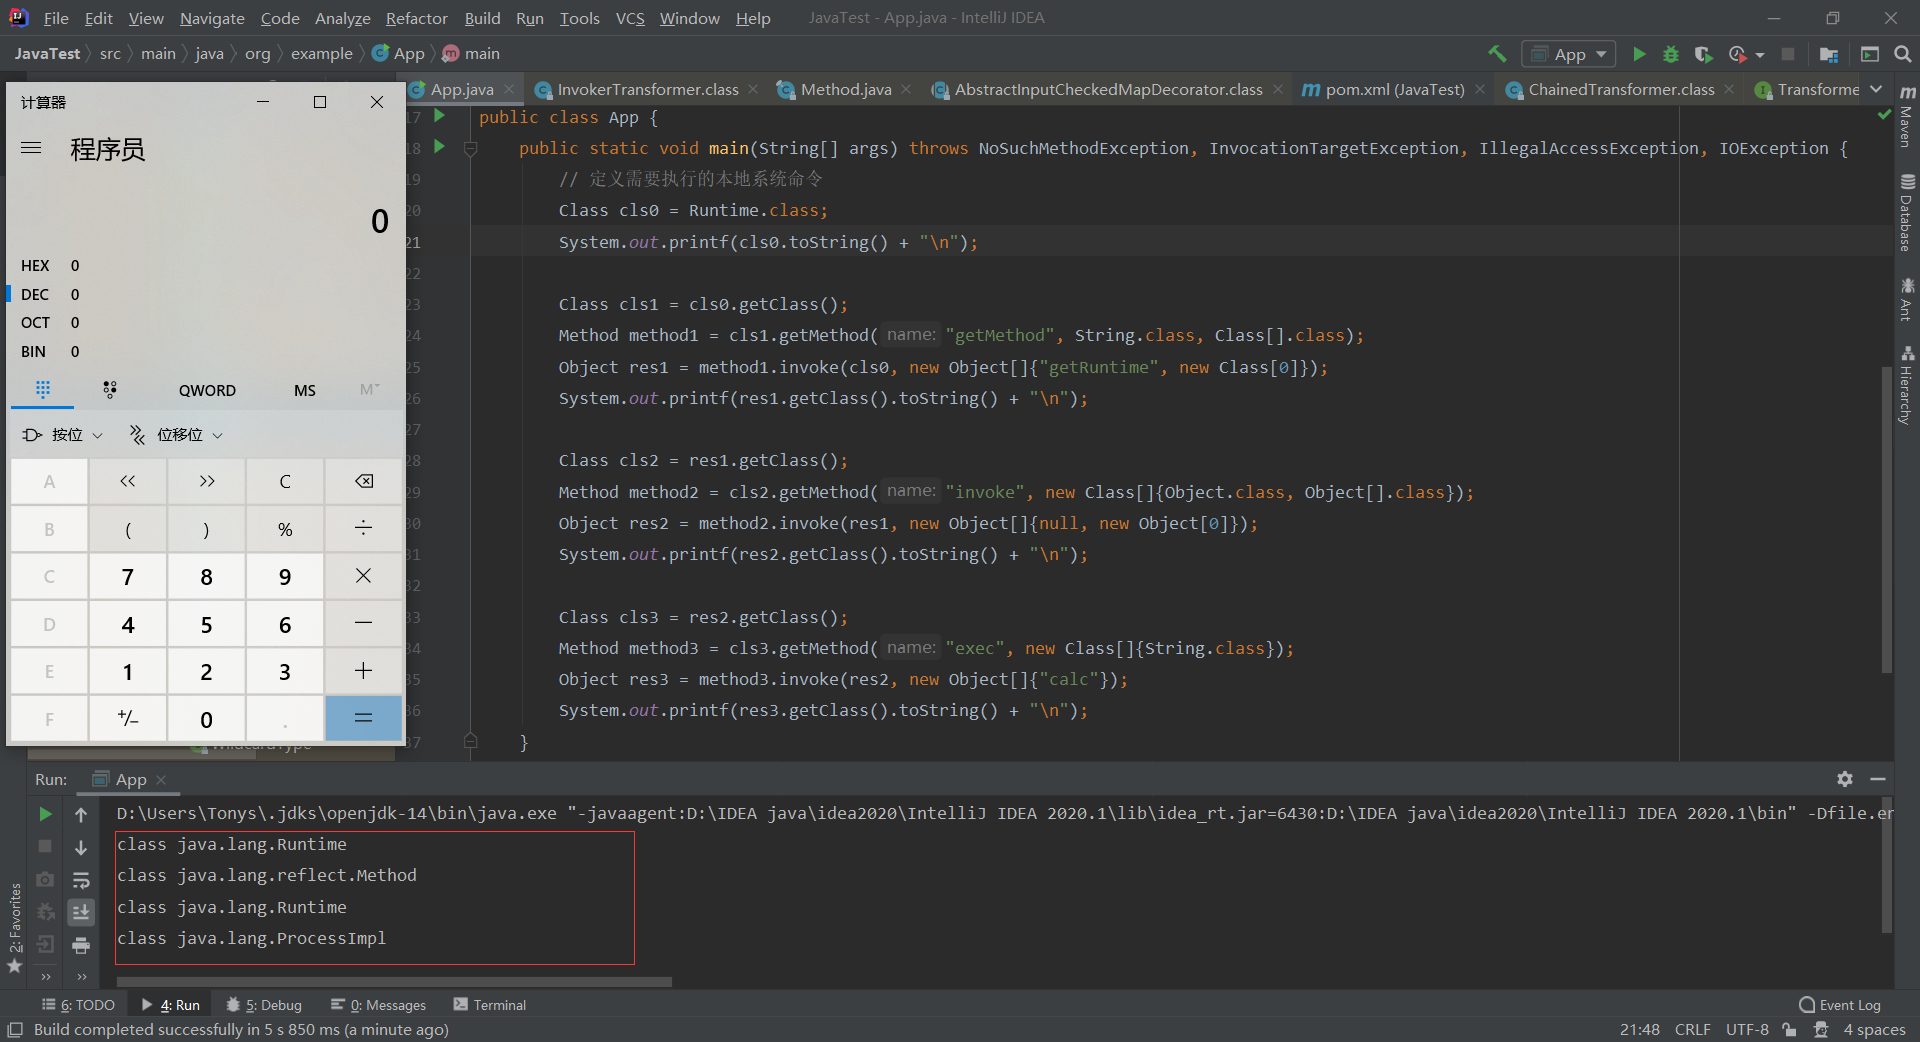Click editor vertical scrollbar

(x=1886, y=520)
